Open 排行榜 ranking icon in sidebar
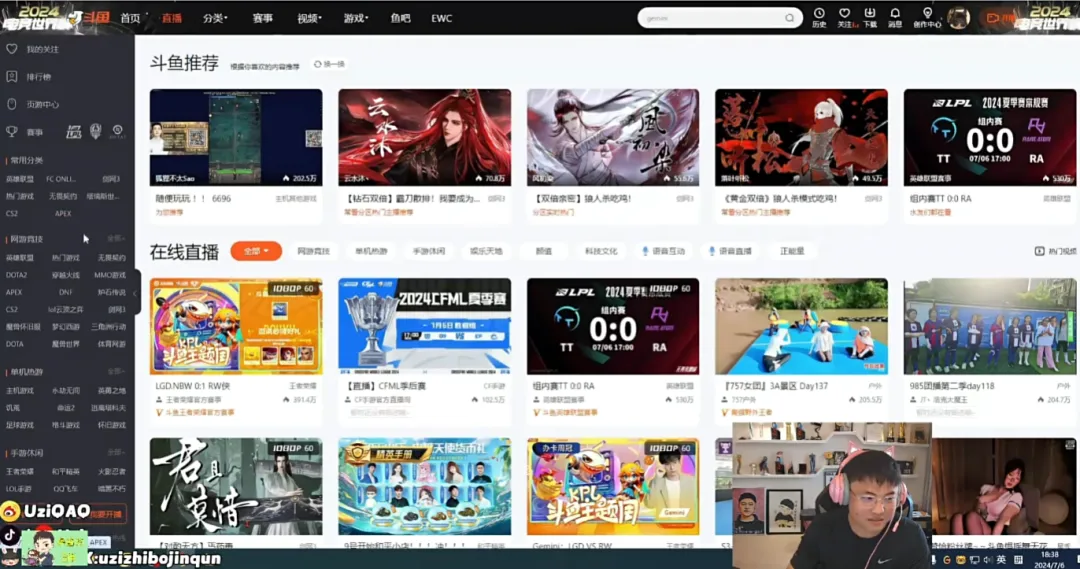Viewport: 1080px width, 569px height. 12,76
